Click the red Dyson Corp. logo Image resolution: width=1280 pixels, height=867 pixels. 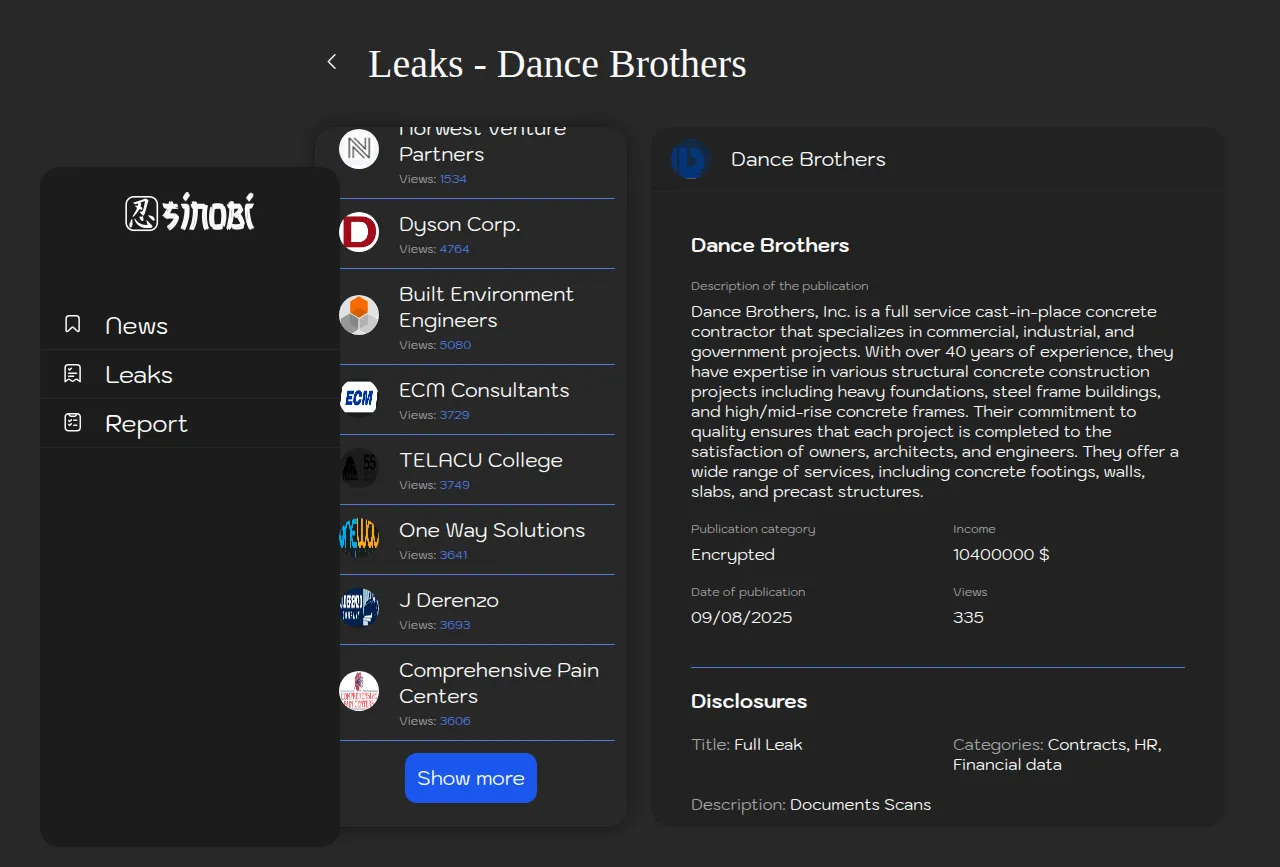pyautogui.click(x=359, y=232)
